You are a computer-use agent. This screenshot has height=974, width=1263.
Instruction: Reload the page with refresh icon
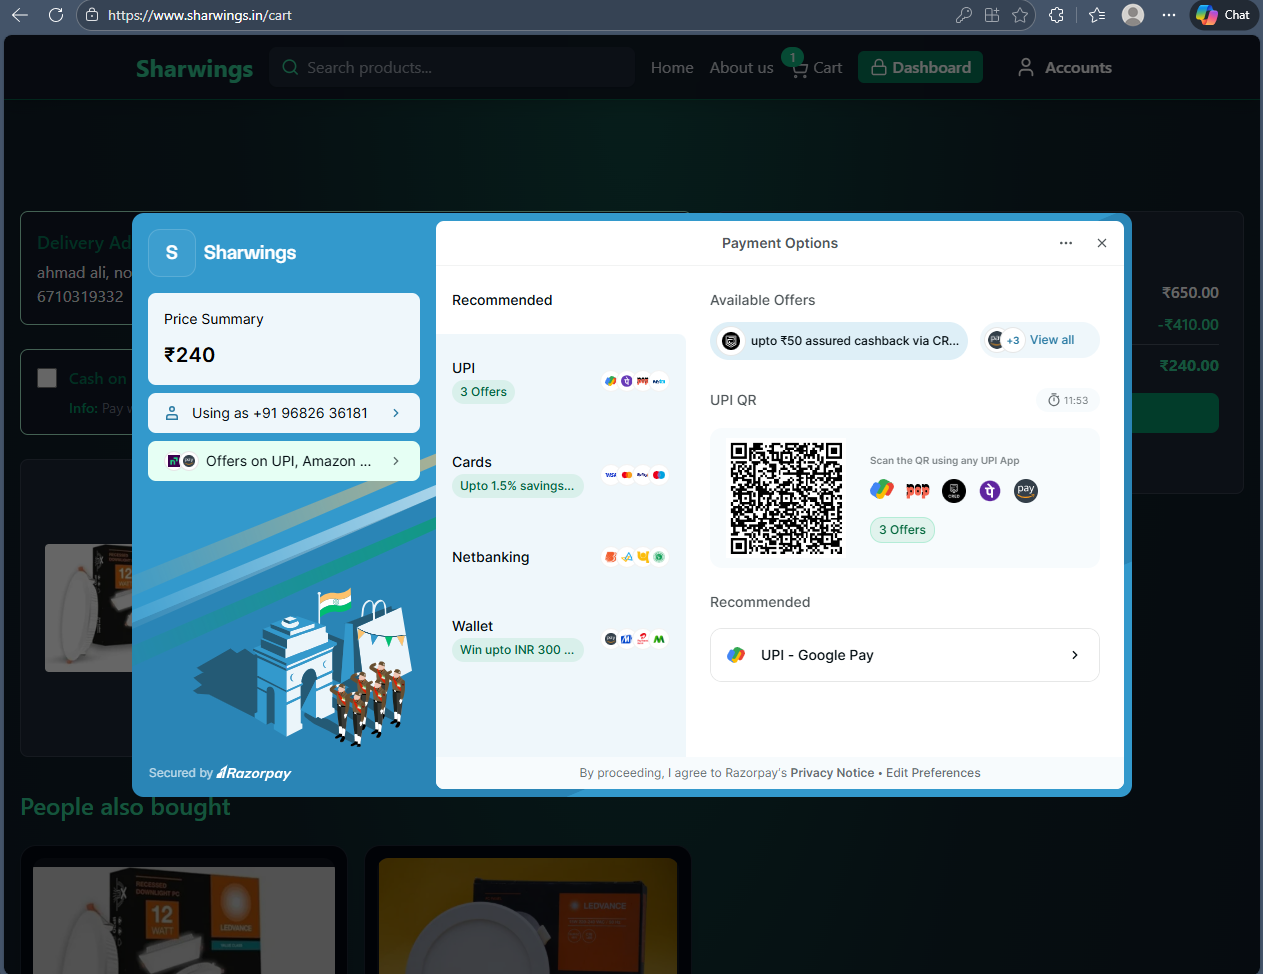(56, 15)
